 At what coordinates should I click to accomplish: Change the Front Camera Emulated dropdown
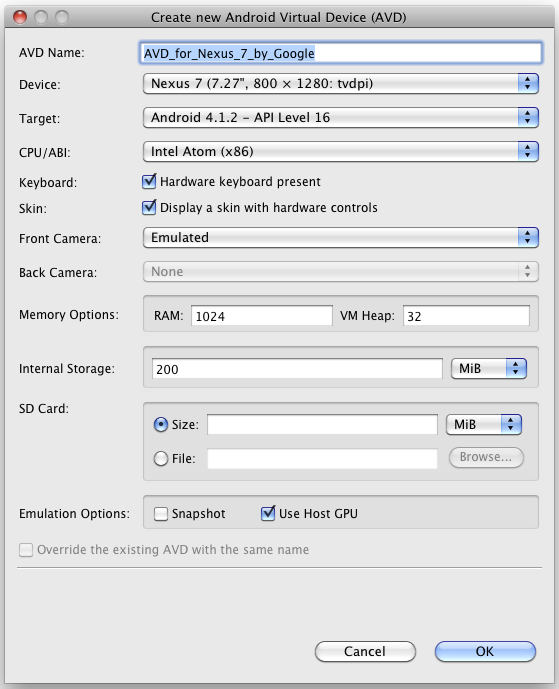click(x=341, y=237)
